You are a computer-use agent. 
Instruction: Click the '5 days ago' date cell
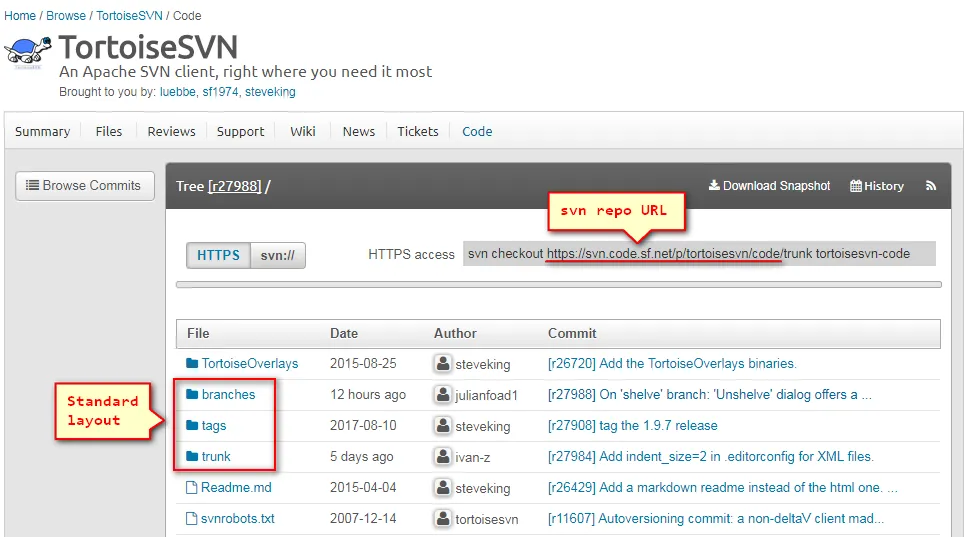tap(362, 457)
